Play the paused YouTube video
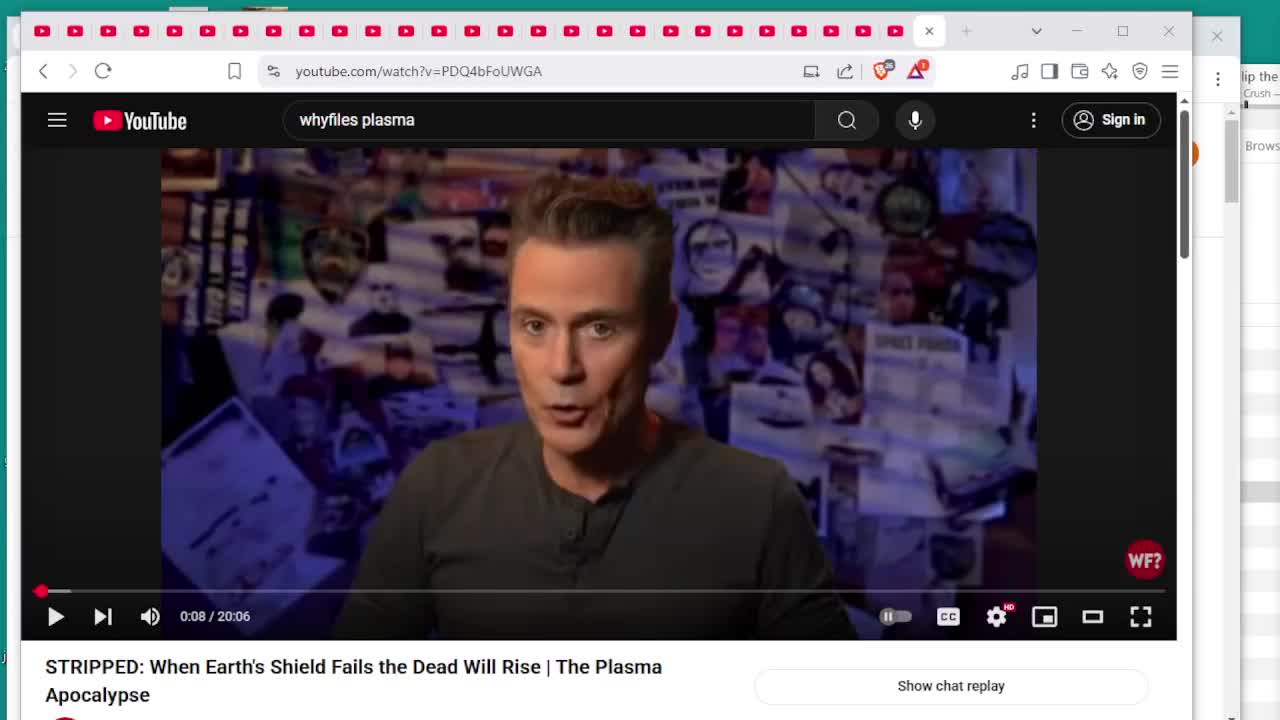Image resolution: width=1280 pixels, height=720 pixels. [56, 617]
